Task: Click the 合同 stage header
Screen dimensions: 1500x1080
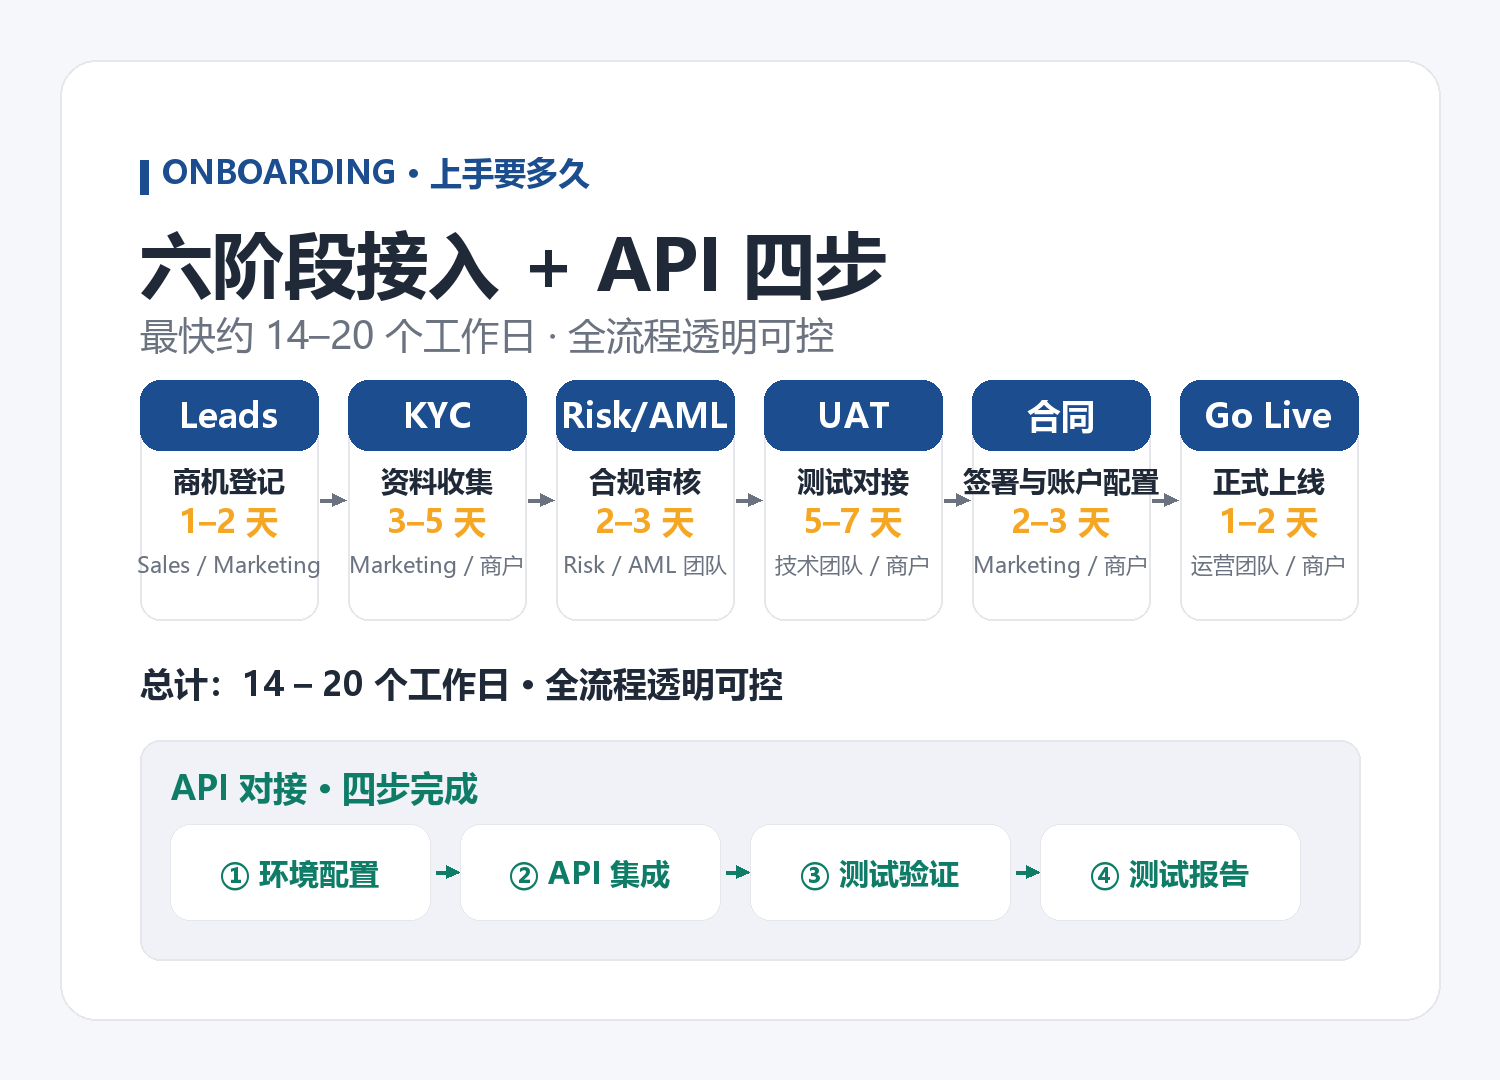Action: tap(1061, 415)
